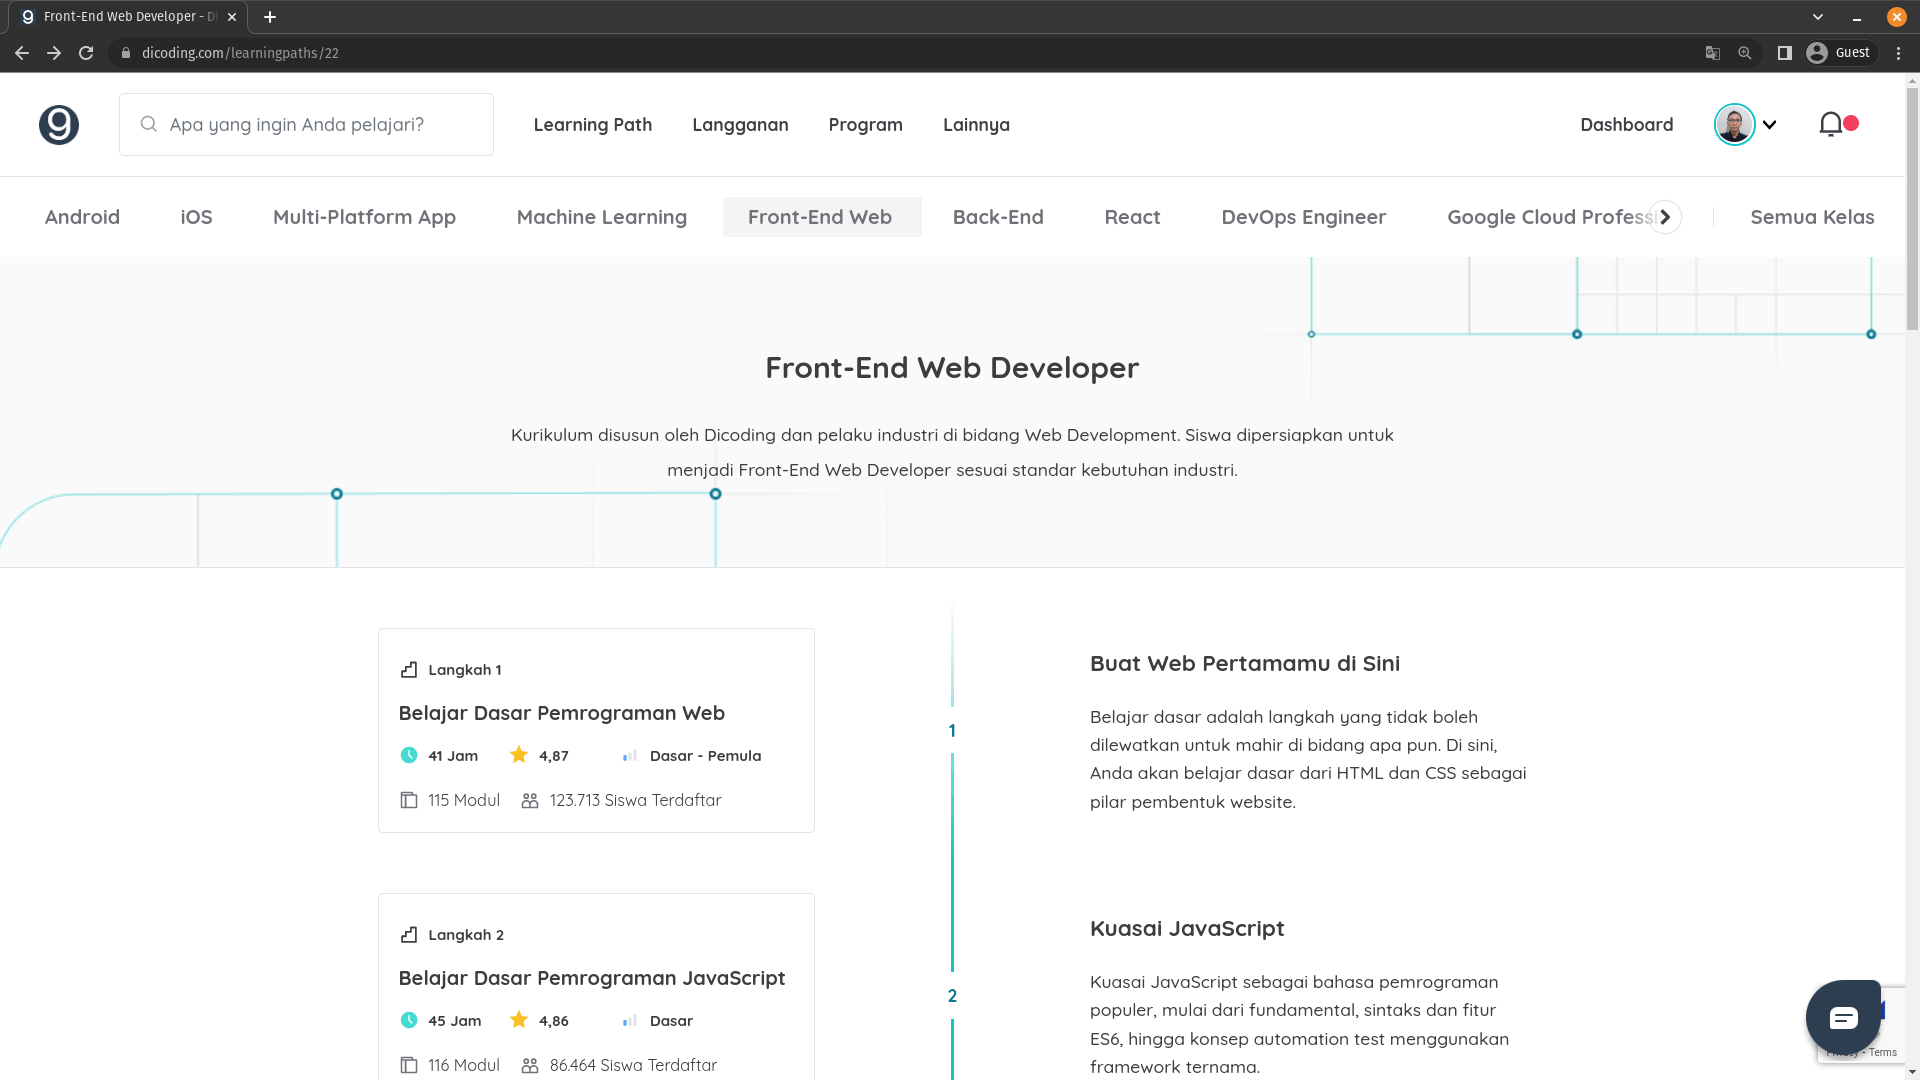Viewport: 1920px width, 1080px height.
Task: Open Belajar Dasar Pemrograman Web course
Action: tap(562, 713)
